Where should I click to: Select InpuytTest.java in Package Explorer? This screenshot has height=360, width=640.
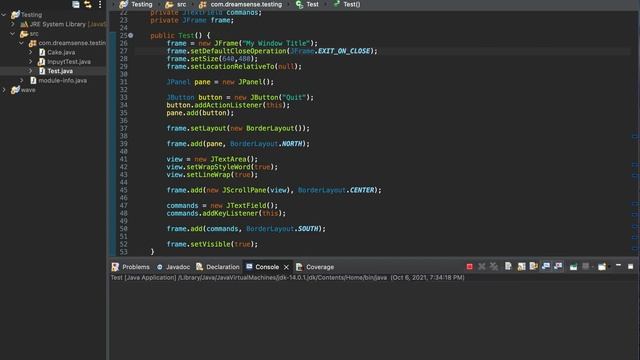coord(69,62)
